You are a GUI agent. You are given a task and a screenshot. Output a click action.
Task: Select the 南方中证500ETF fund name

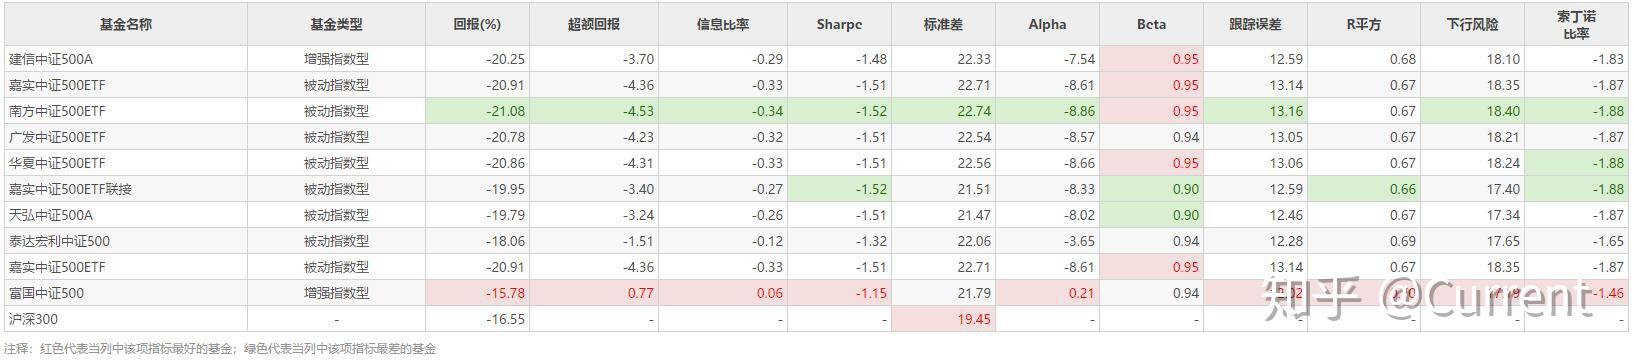(x=57, y=111)
